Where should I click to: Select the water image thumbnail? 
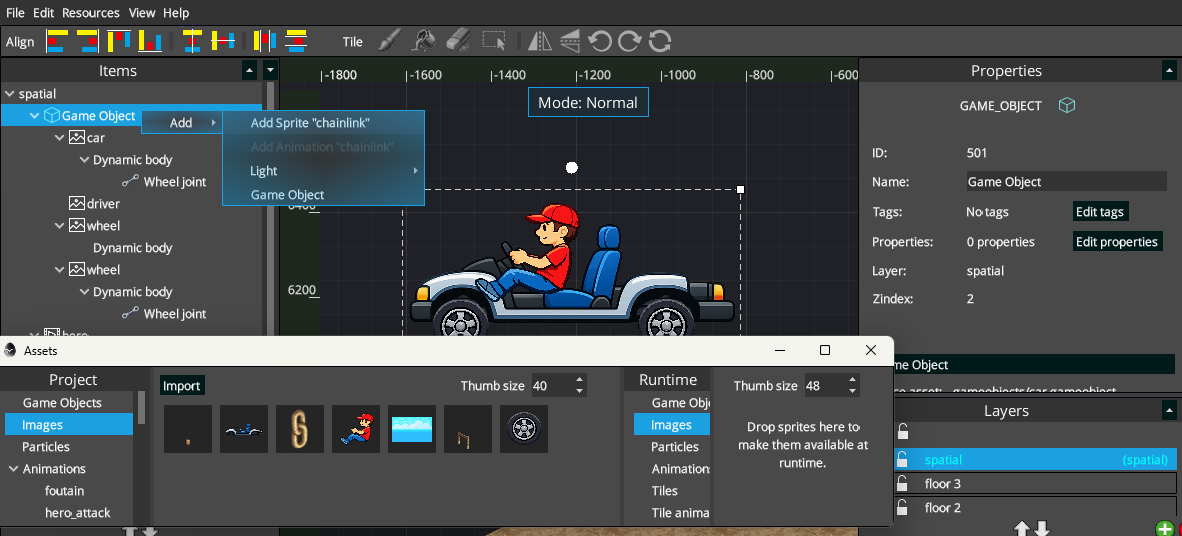click(x=412, y=429)
